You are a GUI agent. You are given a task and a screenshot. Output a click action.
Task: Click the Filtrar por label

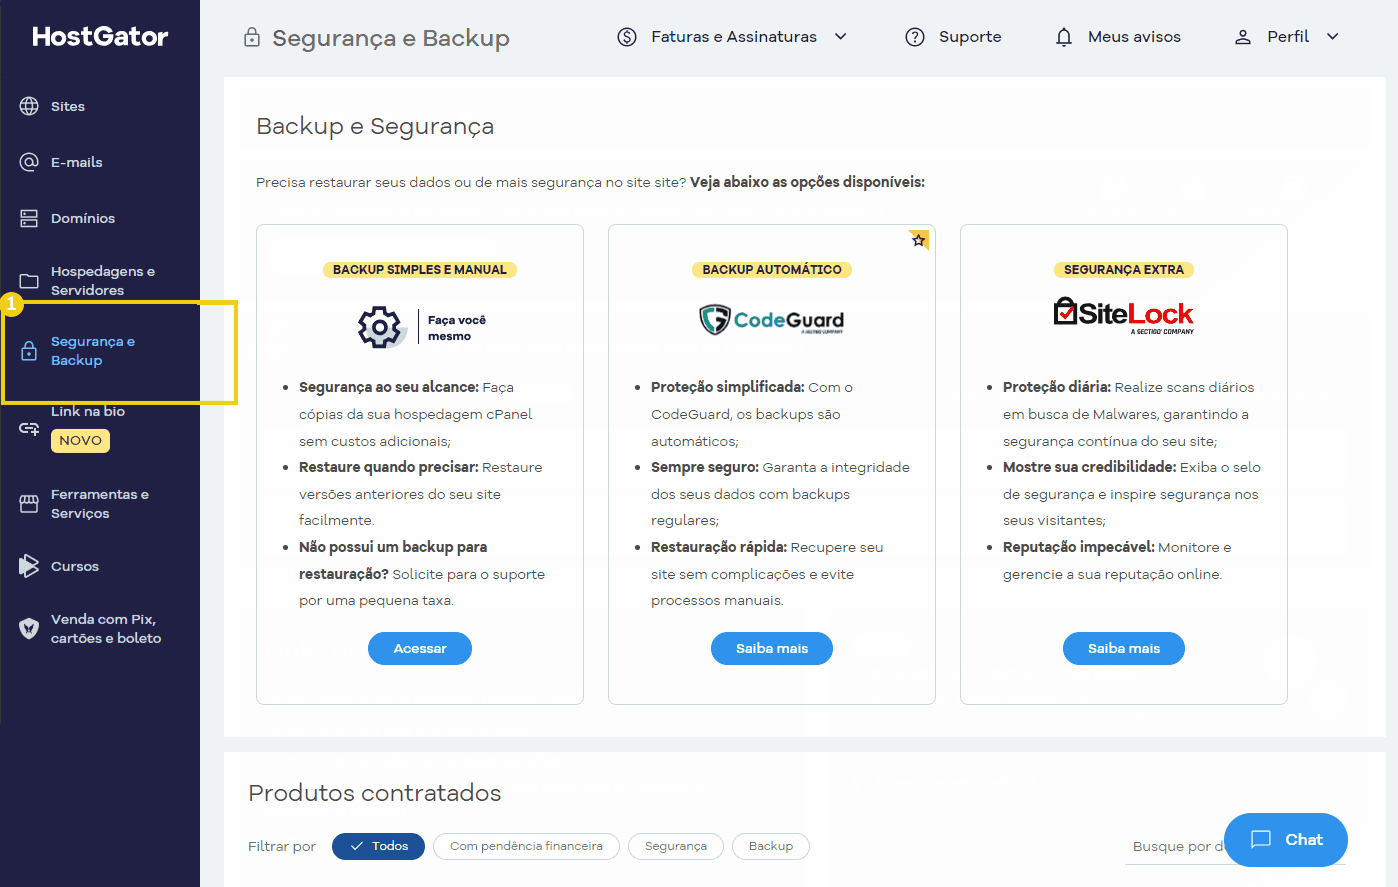coord(282,847)
